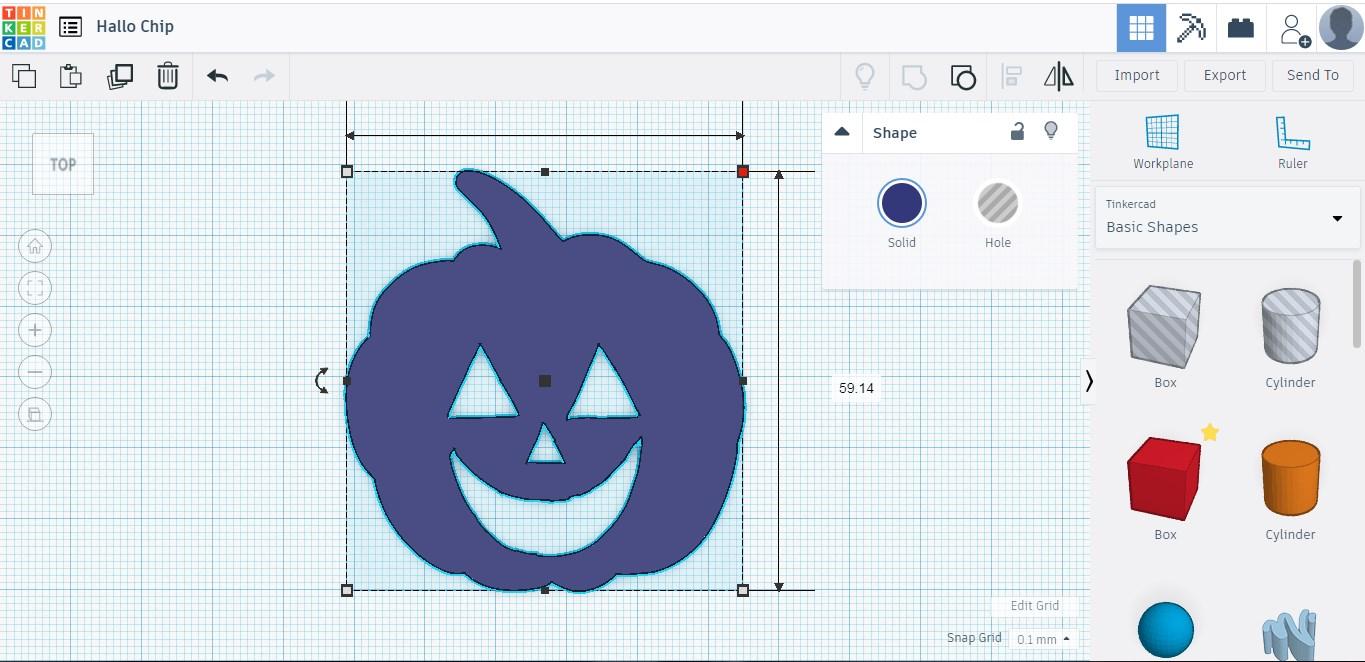Open the Tinkercad designs menu icon
Image resolution: width=1365 pixels, height=662 pixels.
click(69, 26)
